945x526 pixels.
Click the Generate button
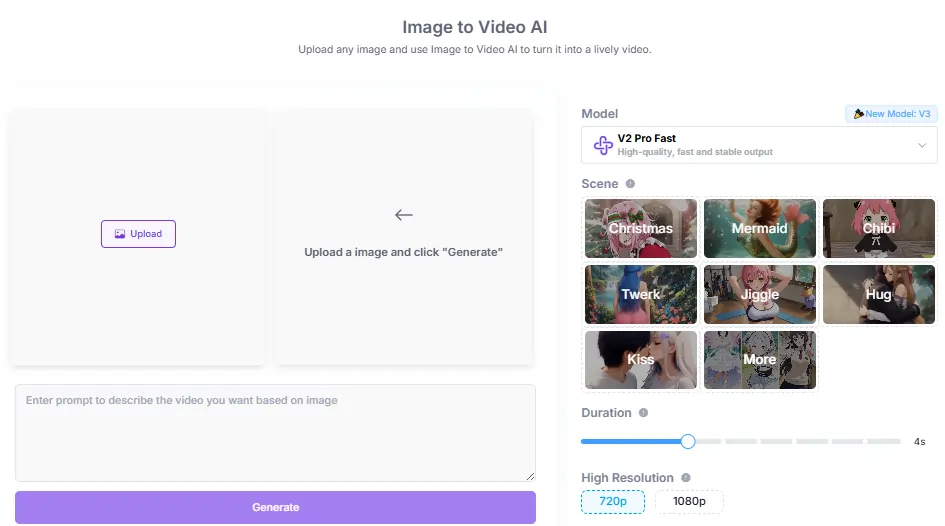point(275,507)
